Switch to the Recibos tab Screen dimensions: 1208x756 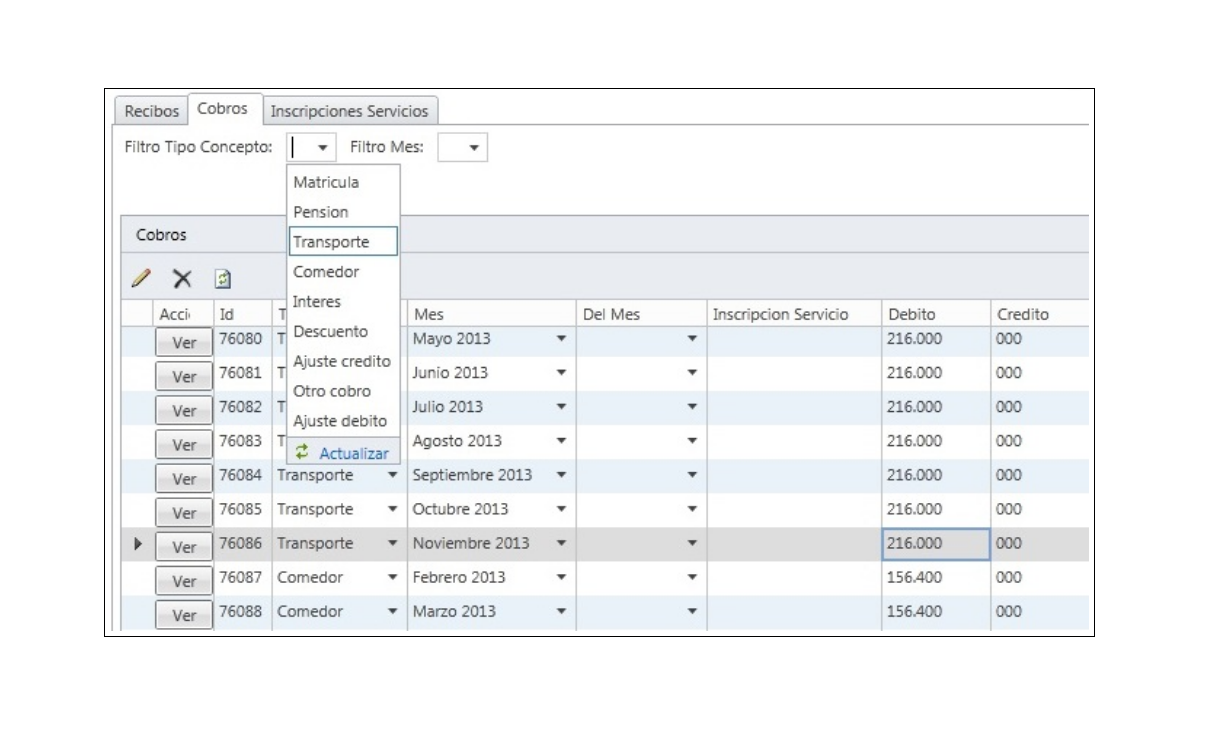(x=149, y=110)
